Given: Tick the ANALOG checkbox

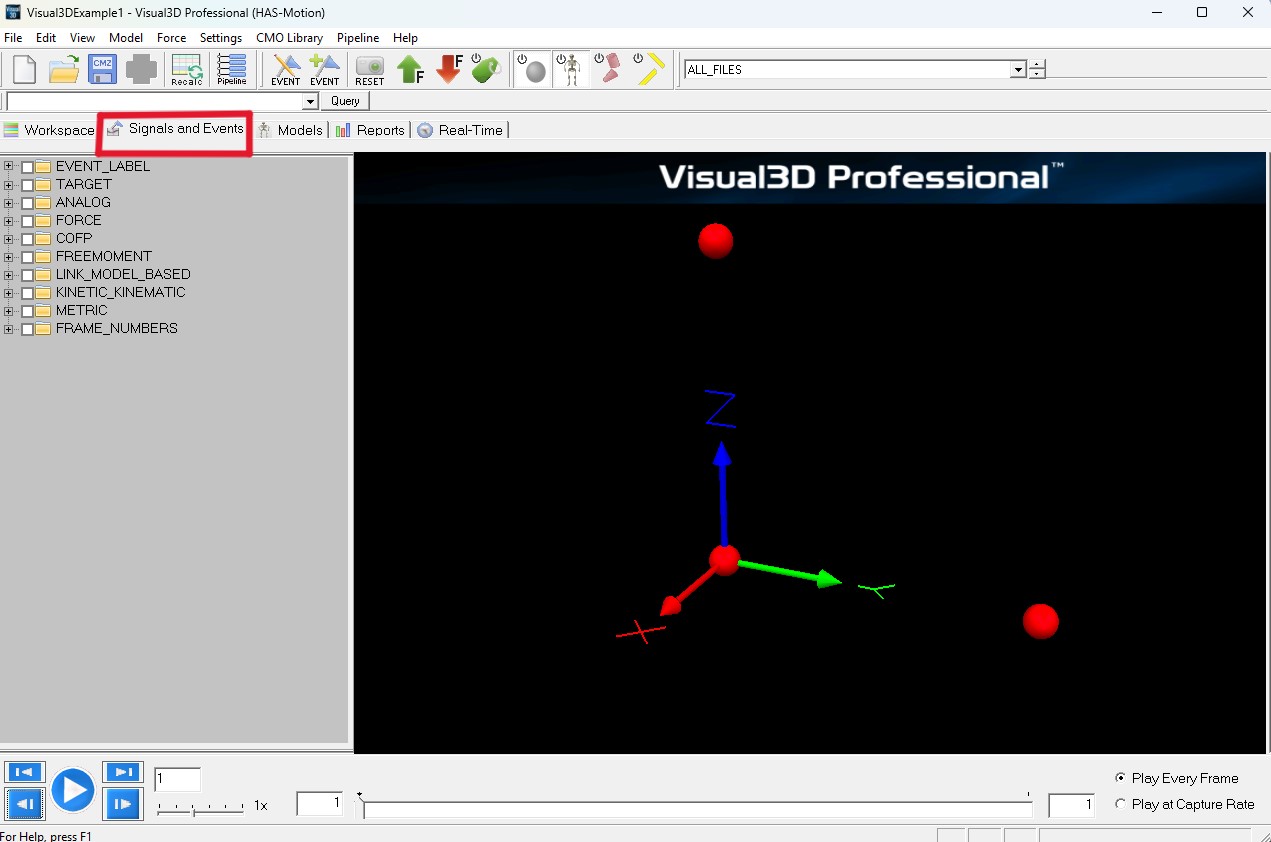Looking at the screenshot, I should [x=28, y=203].
